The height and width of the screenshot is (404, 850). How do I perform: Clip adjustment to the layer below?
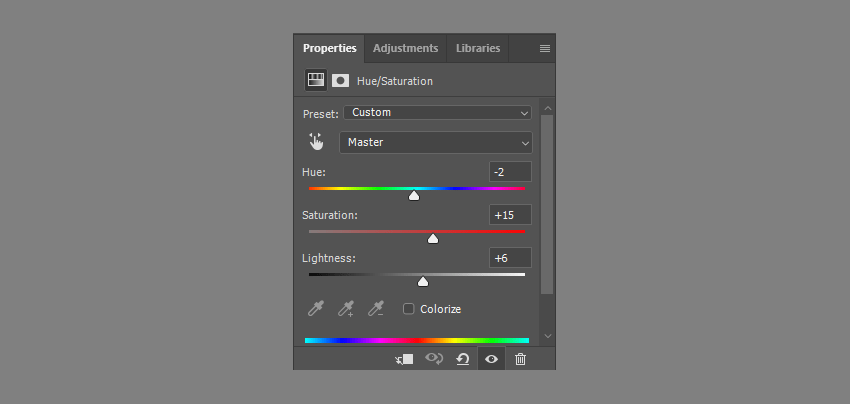[x=404, y=358]
